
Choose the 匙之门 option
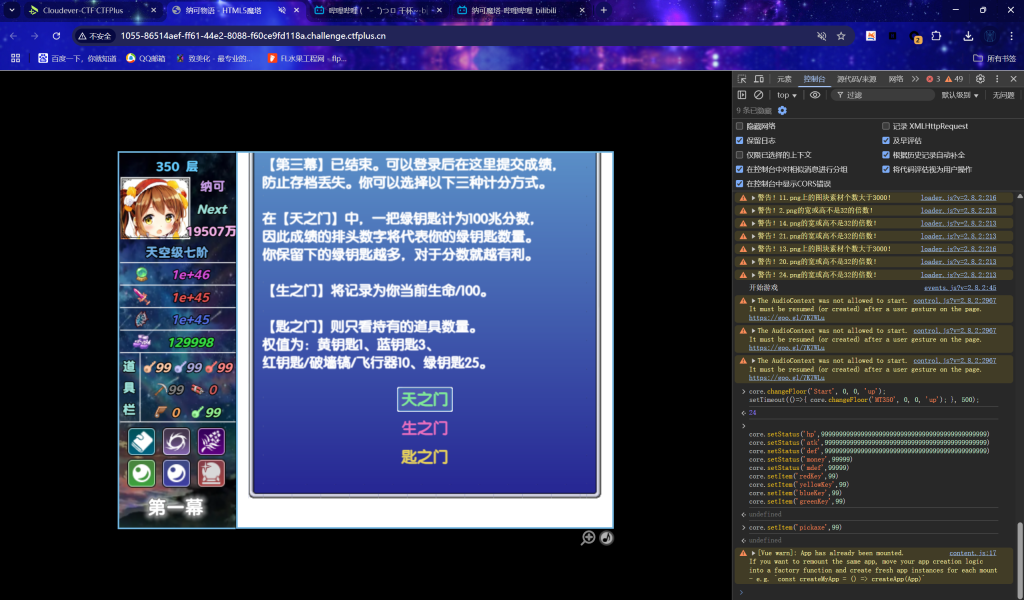pyautogui.click(x=424, y=457)
